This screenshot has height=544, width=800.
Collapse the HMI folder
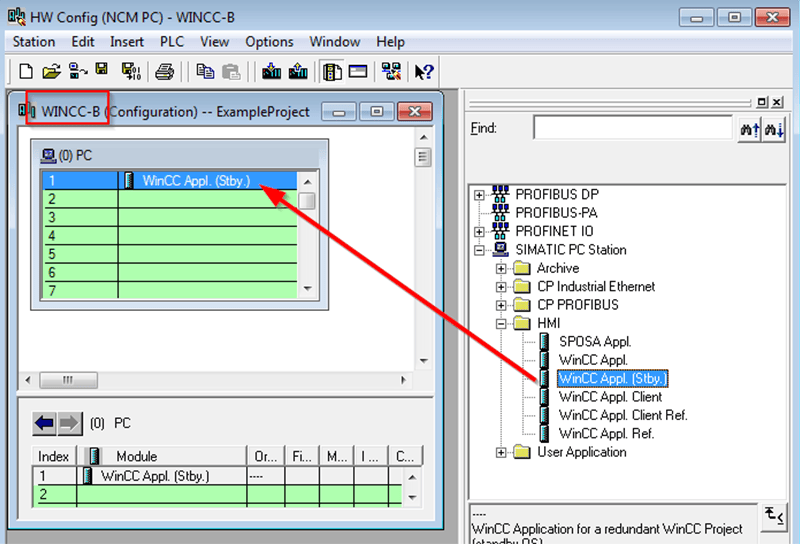tap(501, 324)
